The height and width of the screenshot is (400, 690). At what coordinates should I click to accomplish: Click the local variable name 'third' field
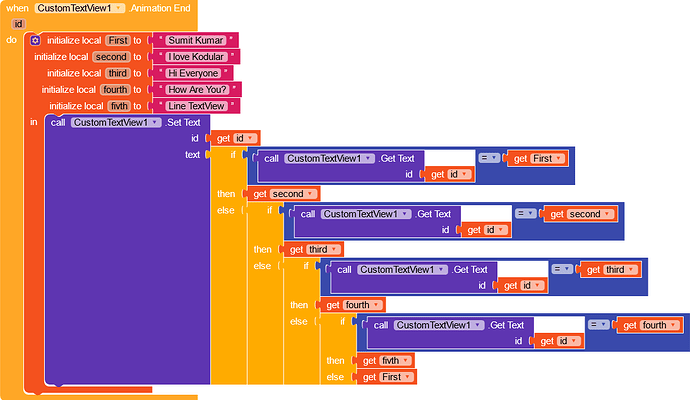(117, 73)
